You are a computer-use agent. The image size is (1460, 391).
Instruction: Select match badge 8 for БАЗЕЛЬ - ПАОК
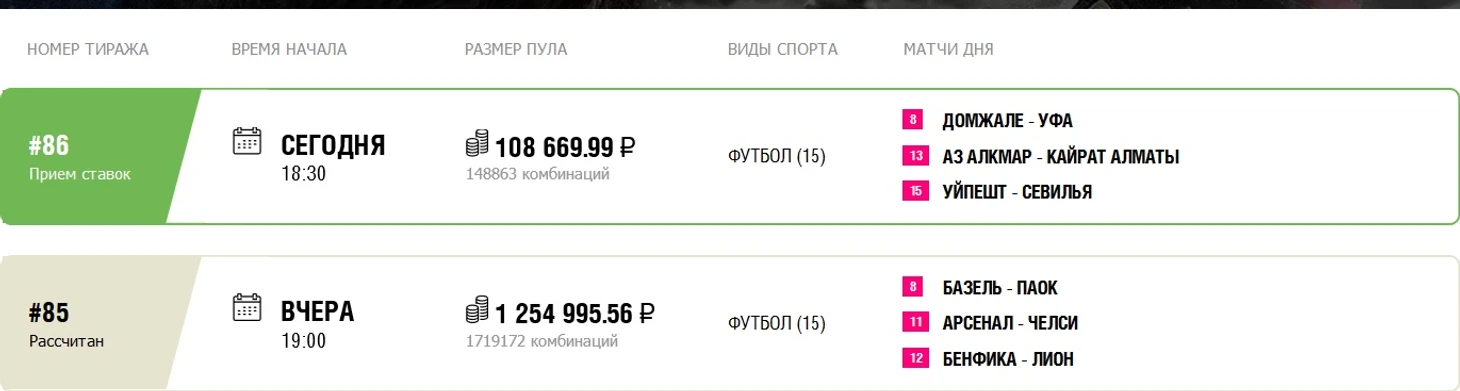(914, 288)
